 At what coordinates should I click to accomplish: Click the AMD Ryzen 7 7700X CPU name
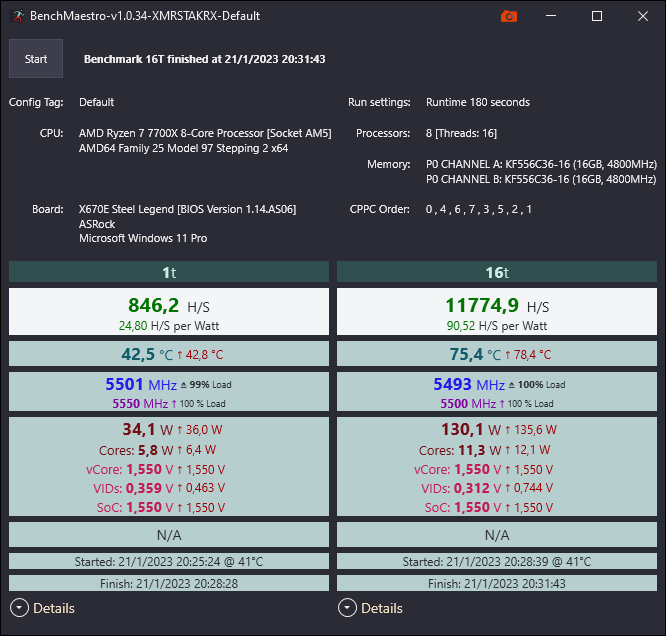205,133
